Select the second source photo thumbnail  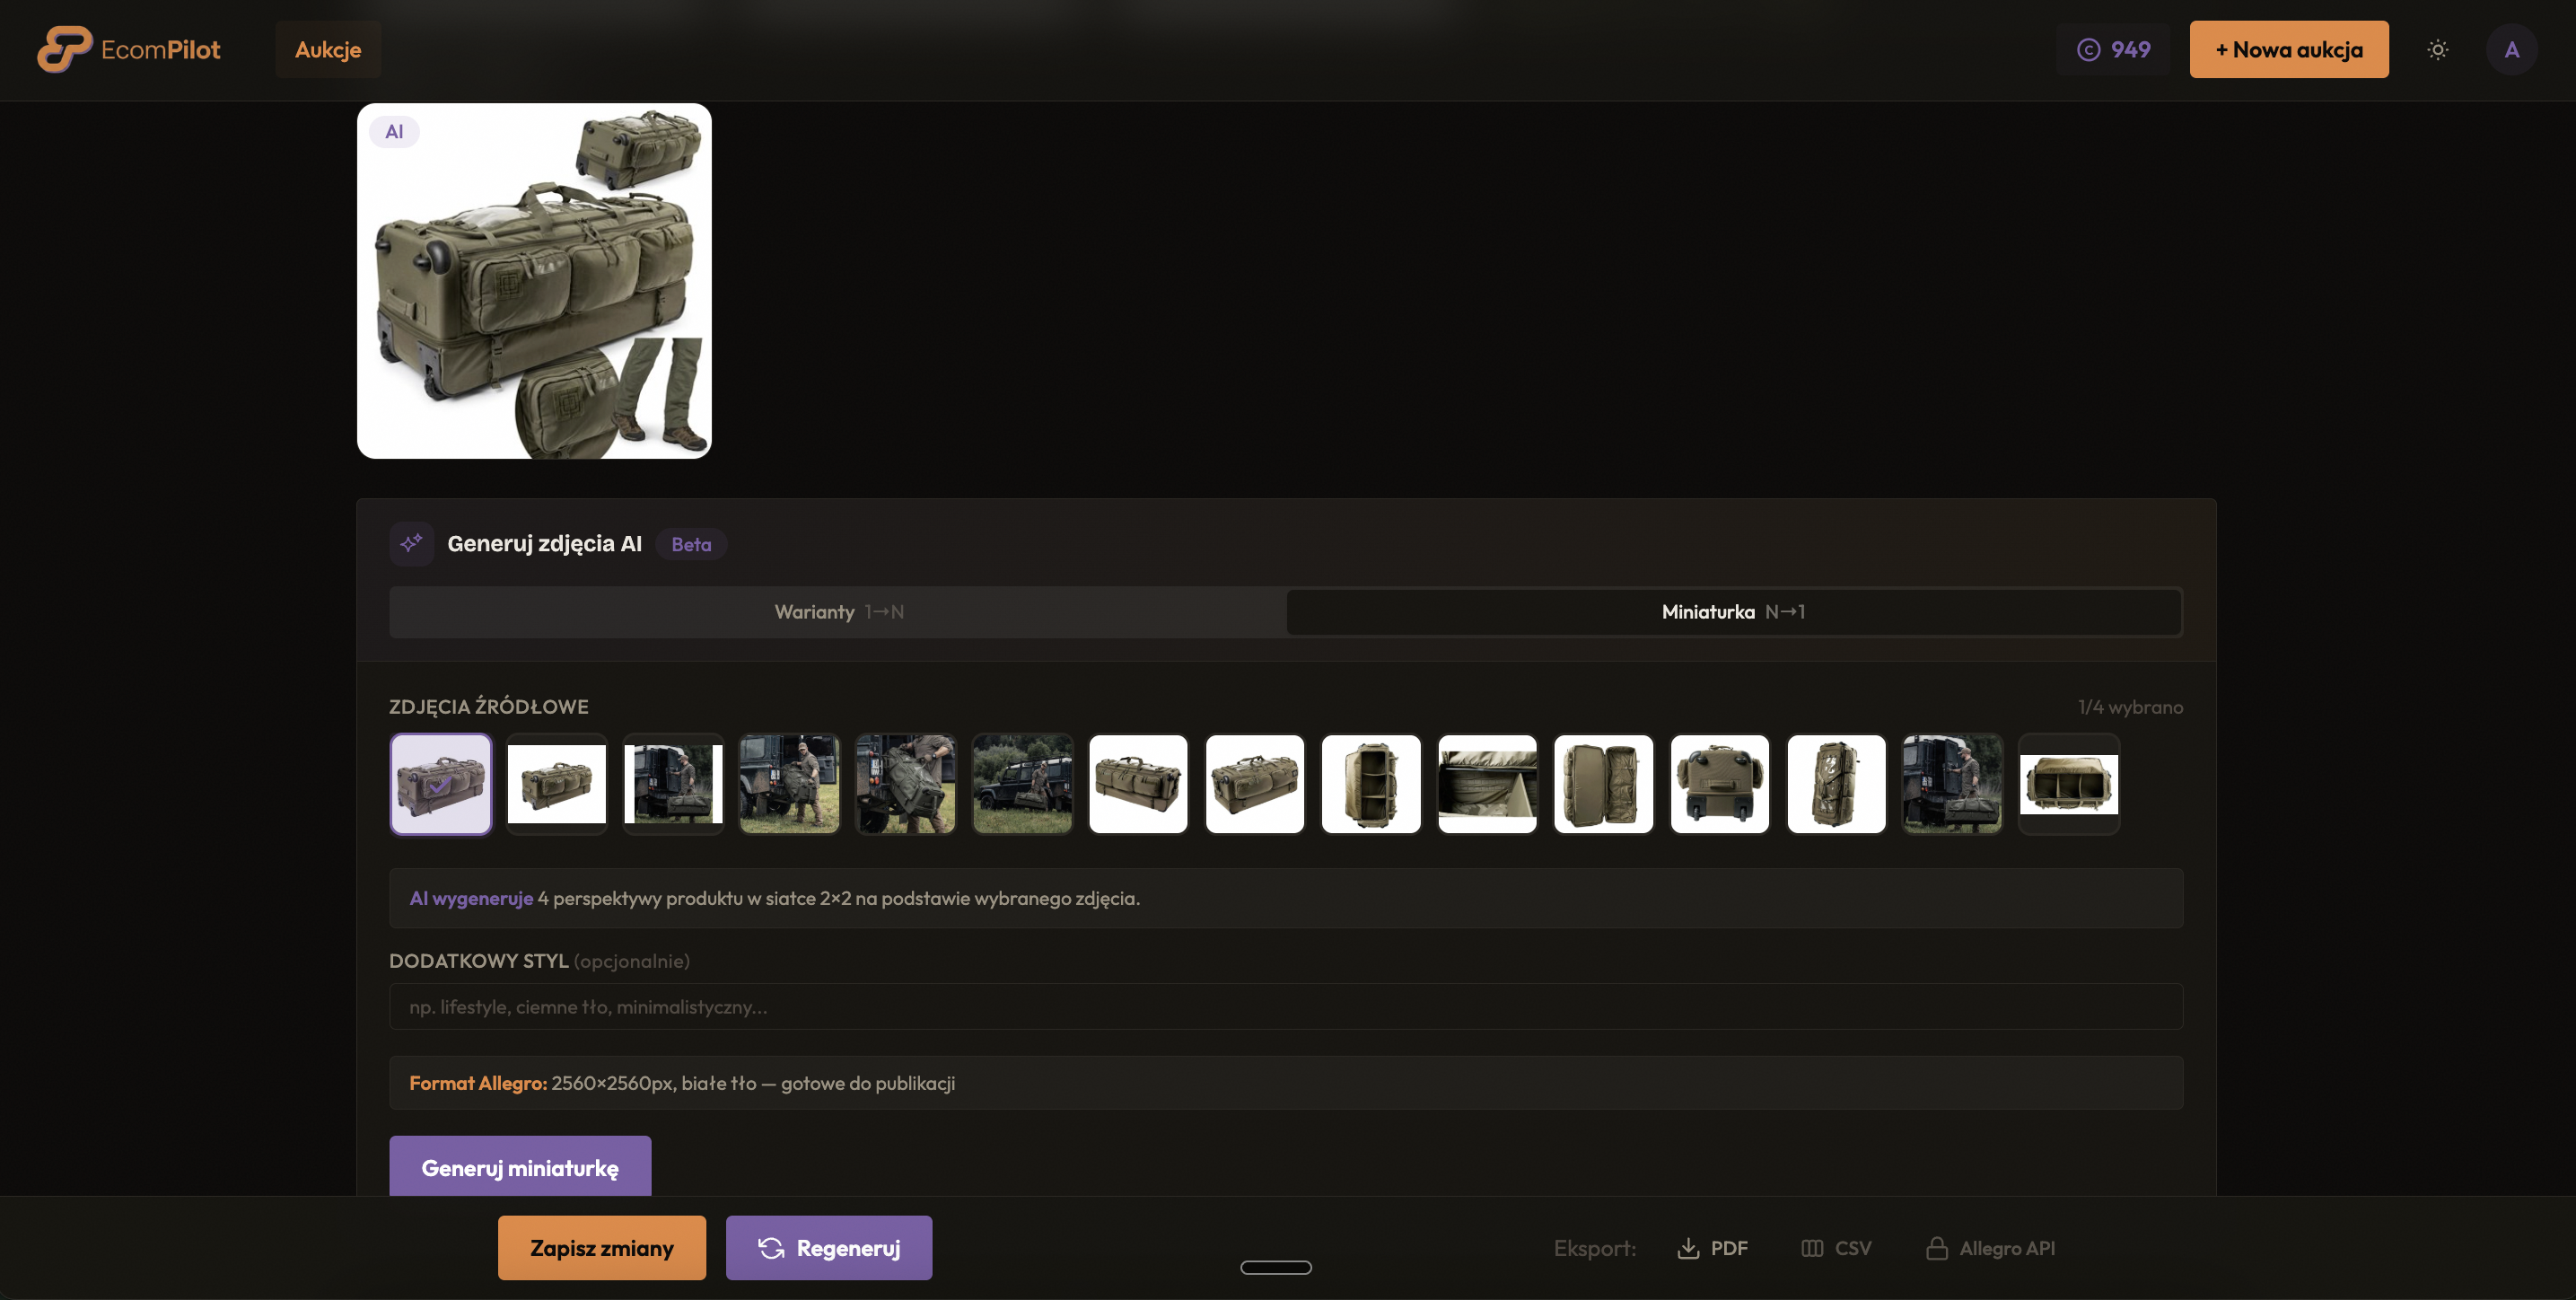pos(557,784)
